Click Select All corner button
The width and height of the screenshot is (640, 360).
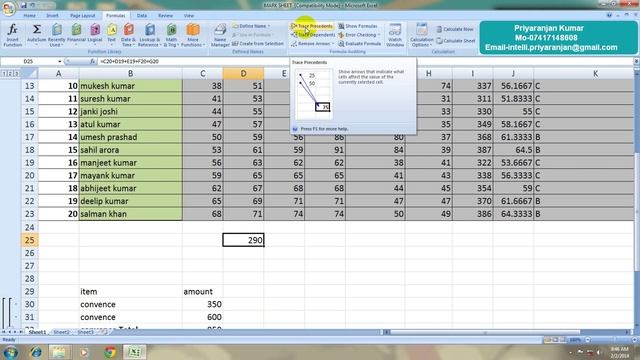click(29, 73)
